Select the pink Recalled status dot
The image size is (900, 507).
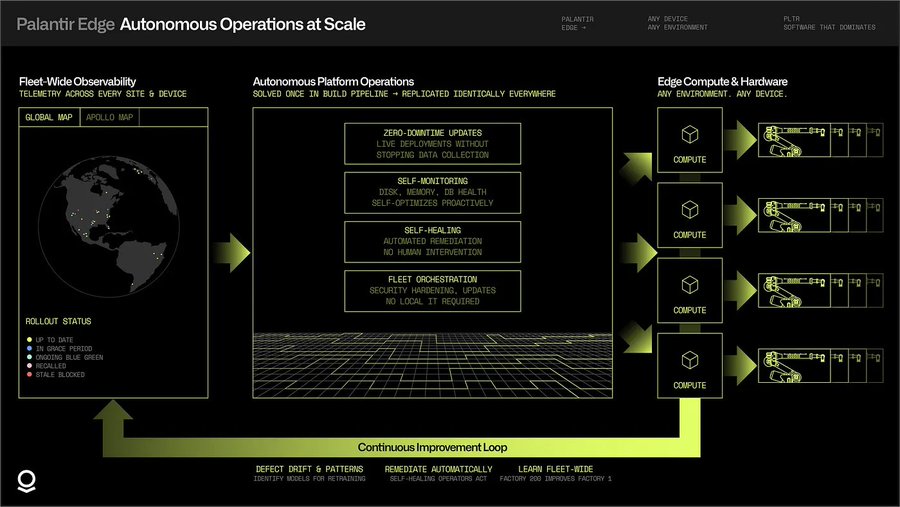pos(29,365)
